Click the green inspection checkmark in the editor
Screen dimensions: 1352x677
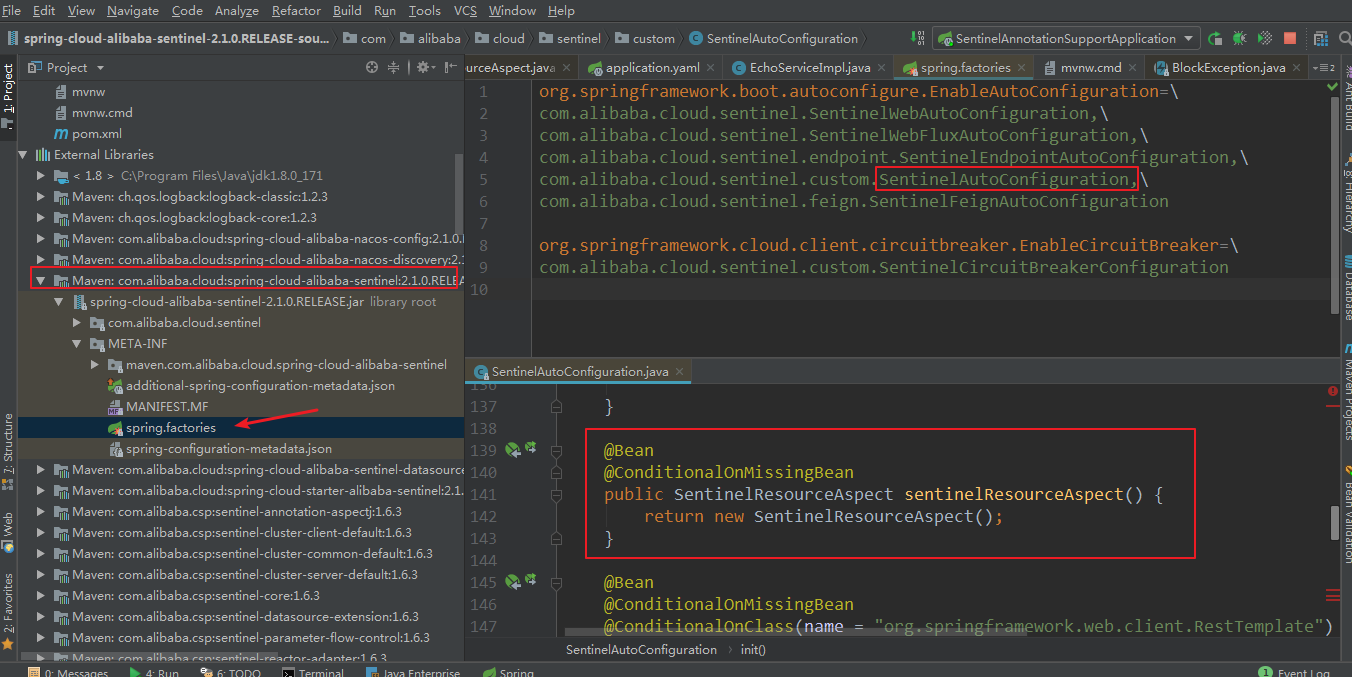(x=1332, y=88)
